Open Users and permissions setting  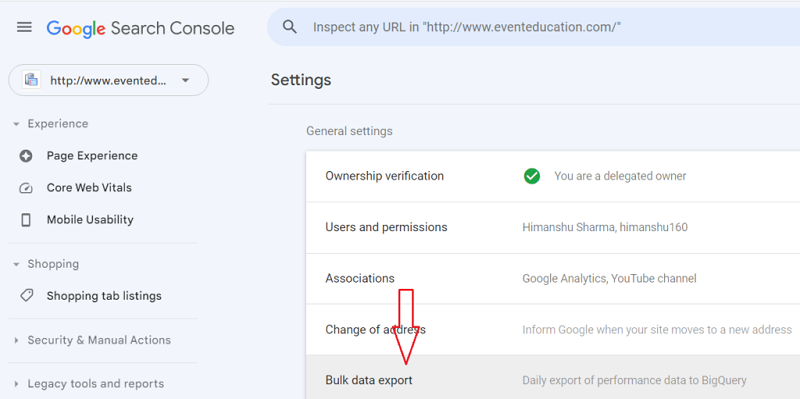tap(553, 228)
